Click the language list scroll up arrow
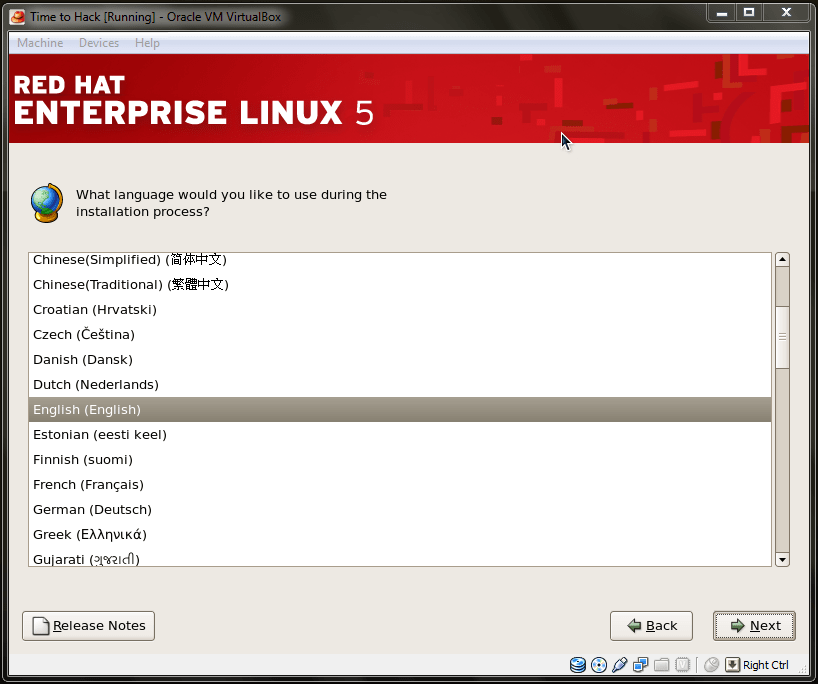The width and height of the screenshot is (818, 684). click(x=782, y=259)
